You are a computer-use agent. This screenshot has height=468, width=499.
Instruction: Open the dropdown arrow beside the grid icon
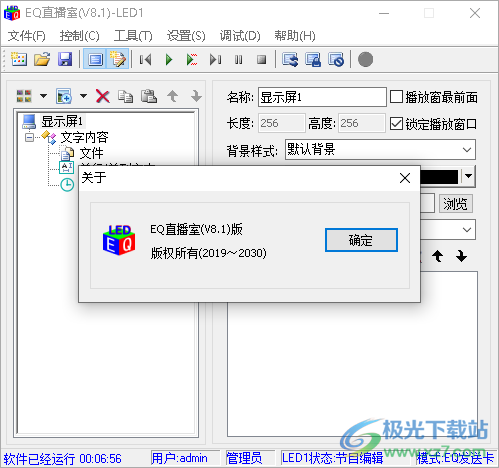pyautogui.click(x=43, y=96)
